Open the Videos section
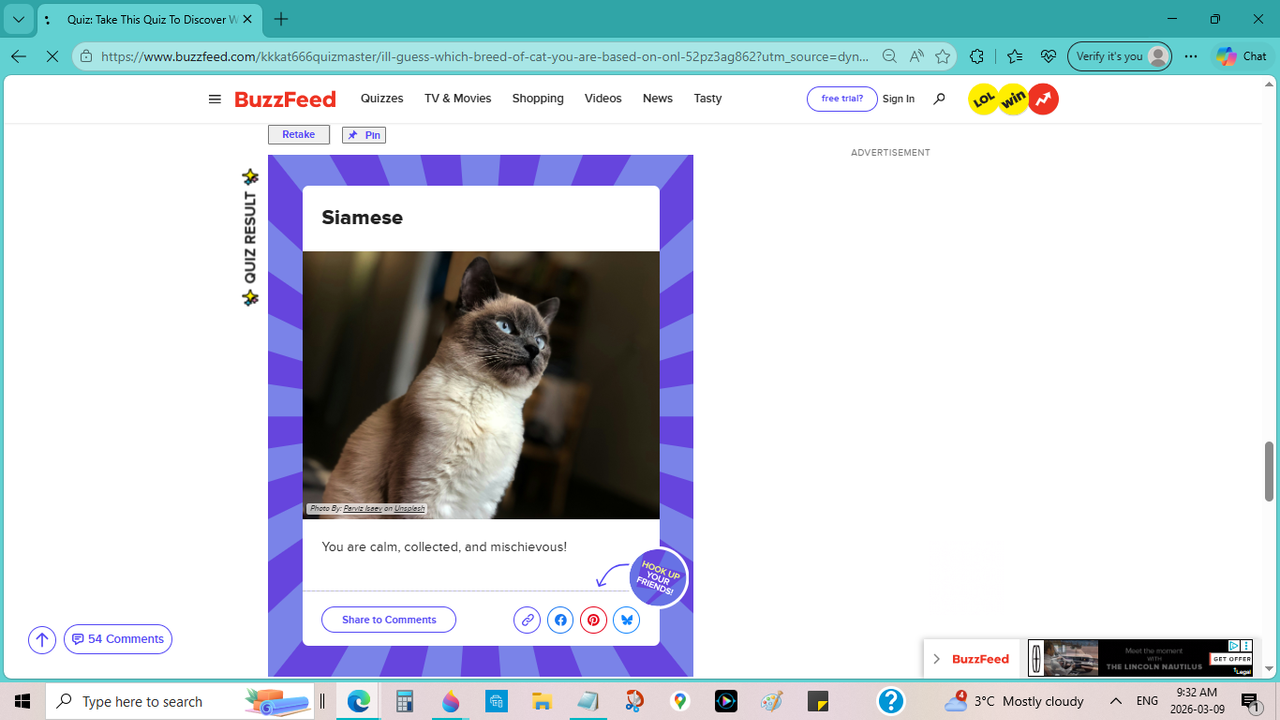 603,98
